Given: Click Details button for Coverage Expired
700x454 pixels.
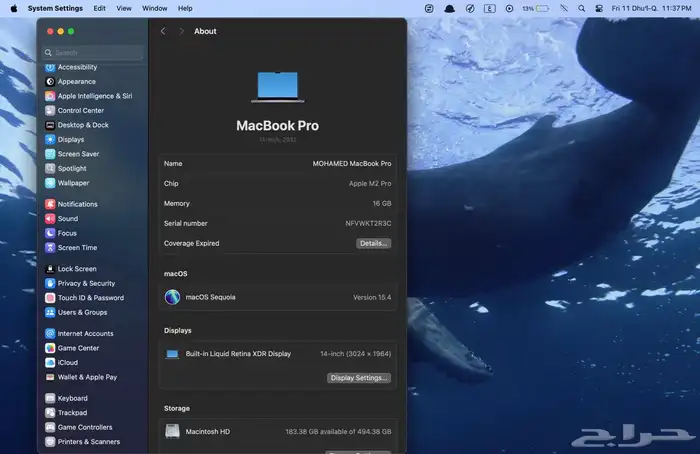Looking at the screenshot, I should [x=374, y=243].
